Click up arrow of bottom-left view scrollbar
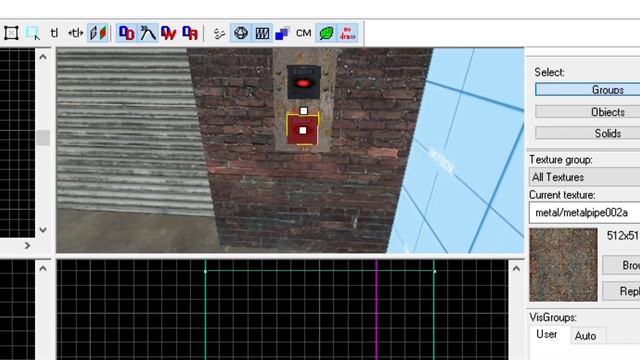Viewport: 640px width, 360px height. tap(43, 269)
